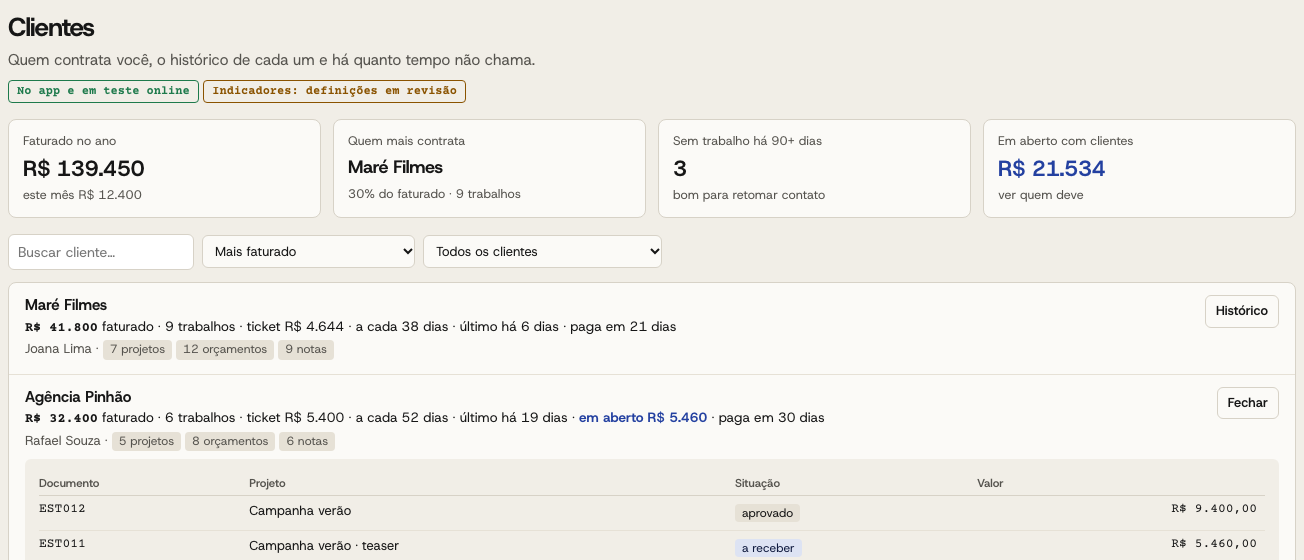Click the Buscar cliente search field
This screenshot has height=560, width=1304.
click(101, 252)
